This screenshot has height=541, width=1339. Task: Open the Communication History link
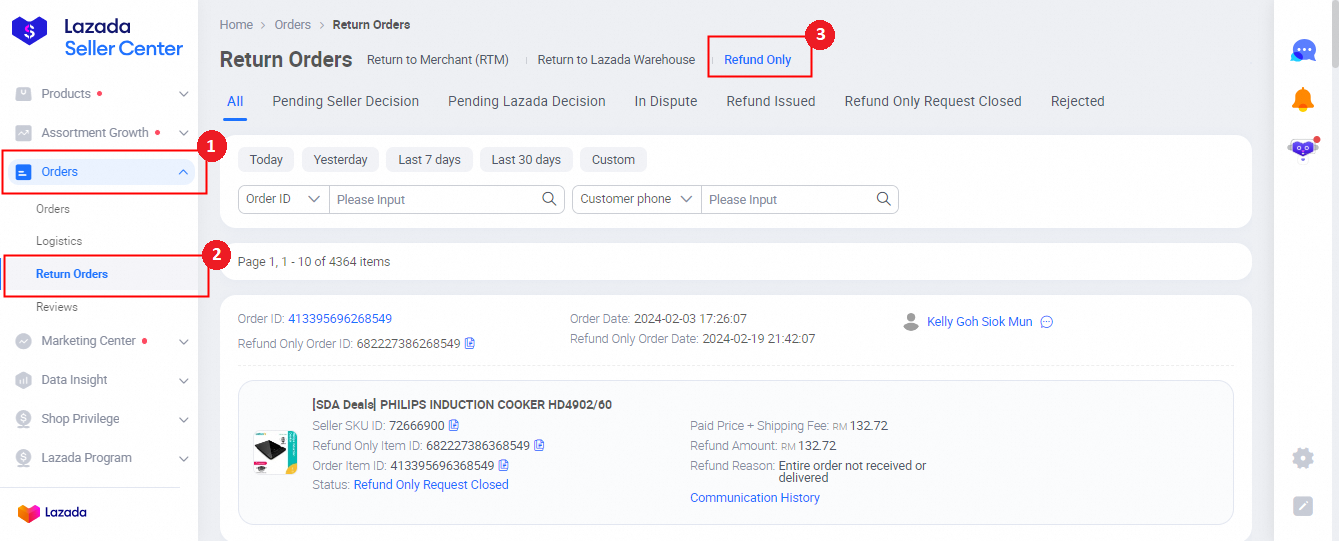(754, 498)
